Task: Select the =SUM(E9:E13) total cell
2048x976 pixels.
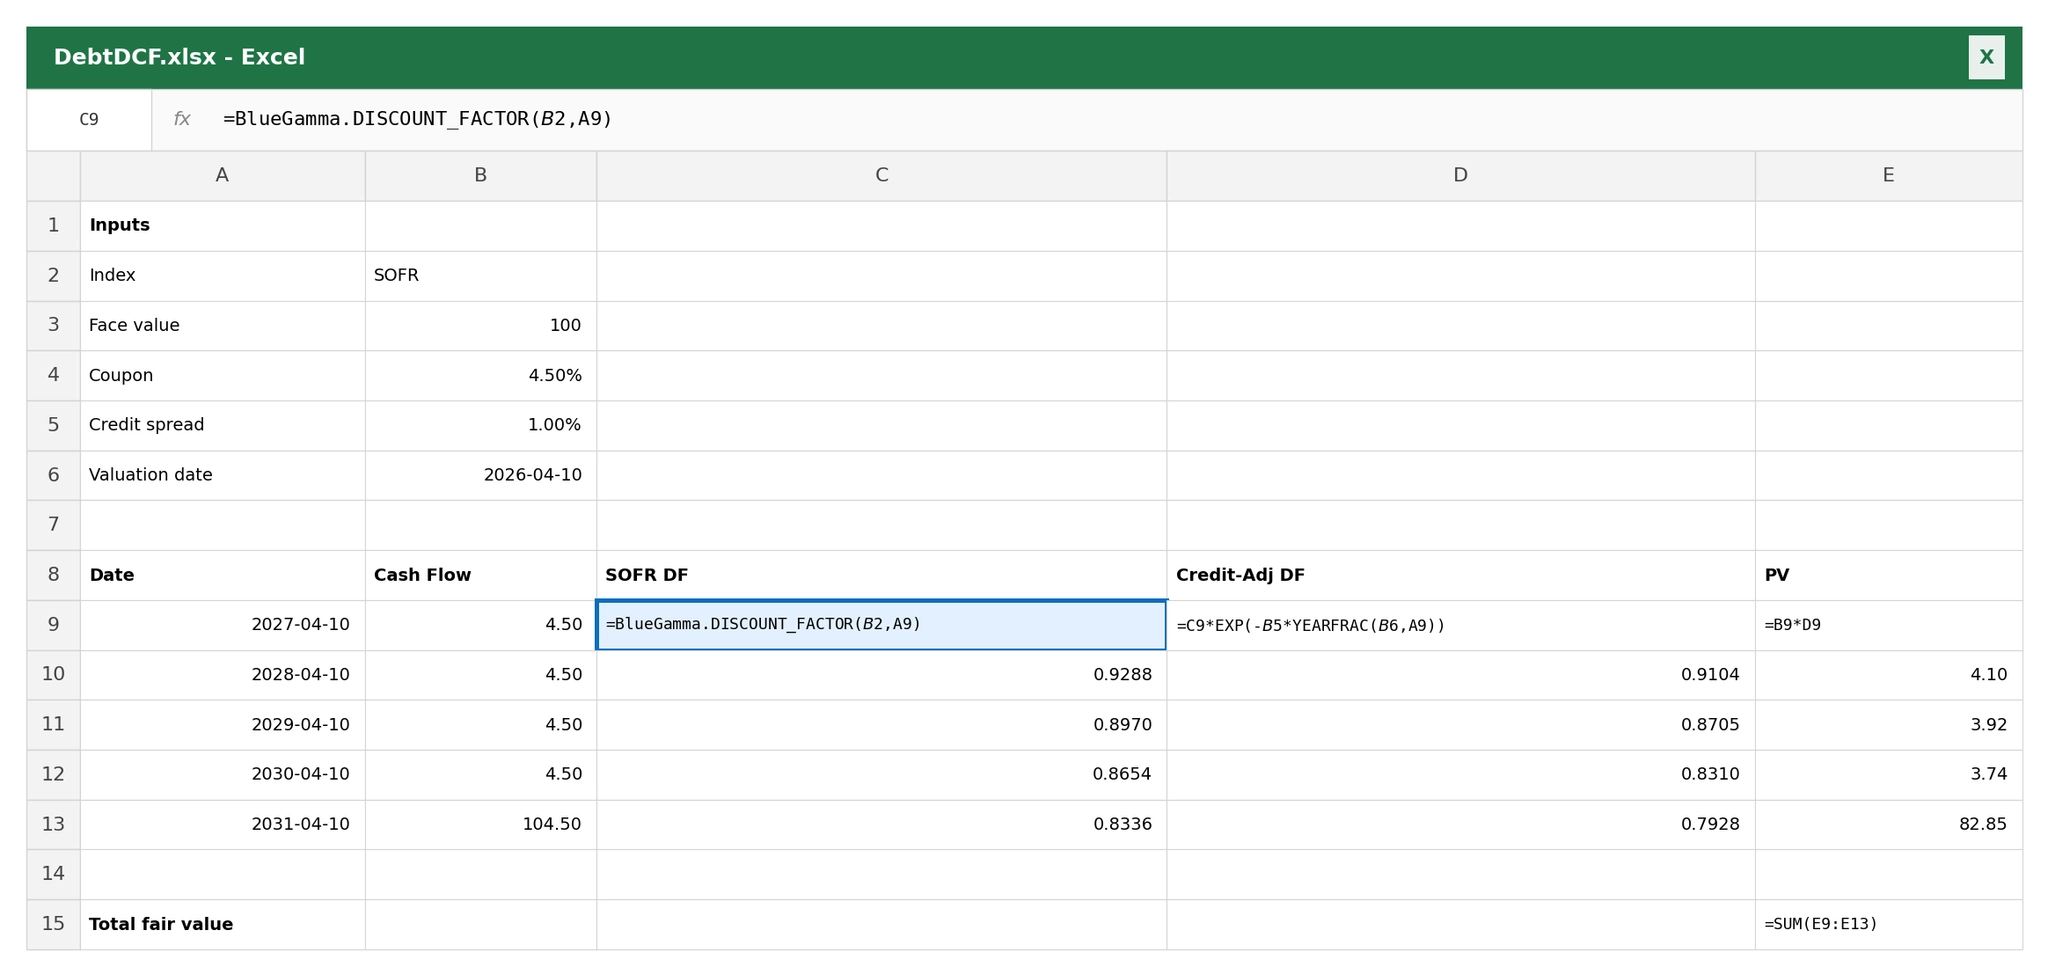Action: tap(1889, 924)
